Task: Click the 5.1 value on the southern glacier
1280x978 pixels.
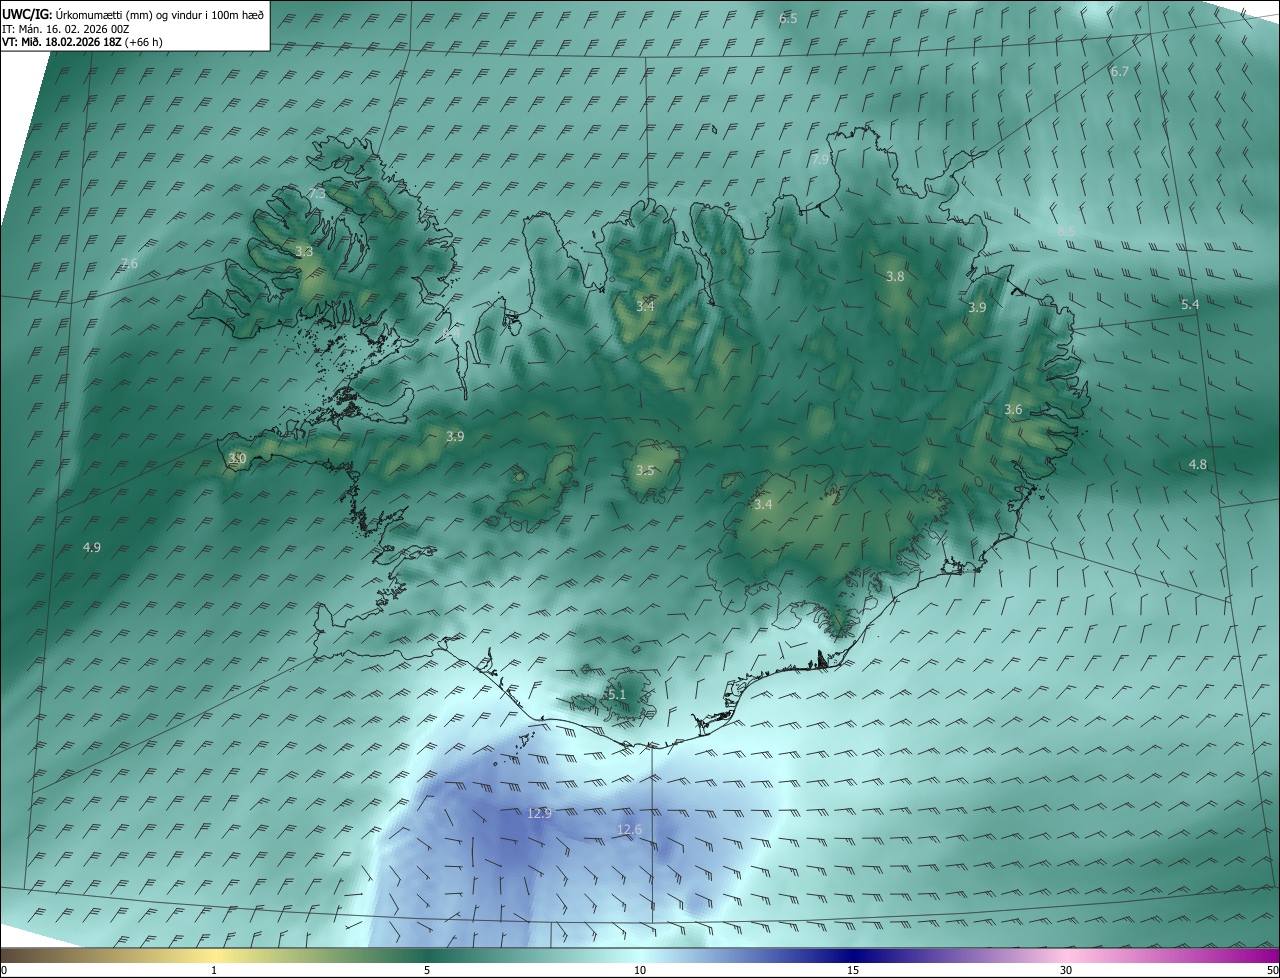Action: click(x=616, y=694)
